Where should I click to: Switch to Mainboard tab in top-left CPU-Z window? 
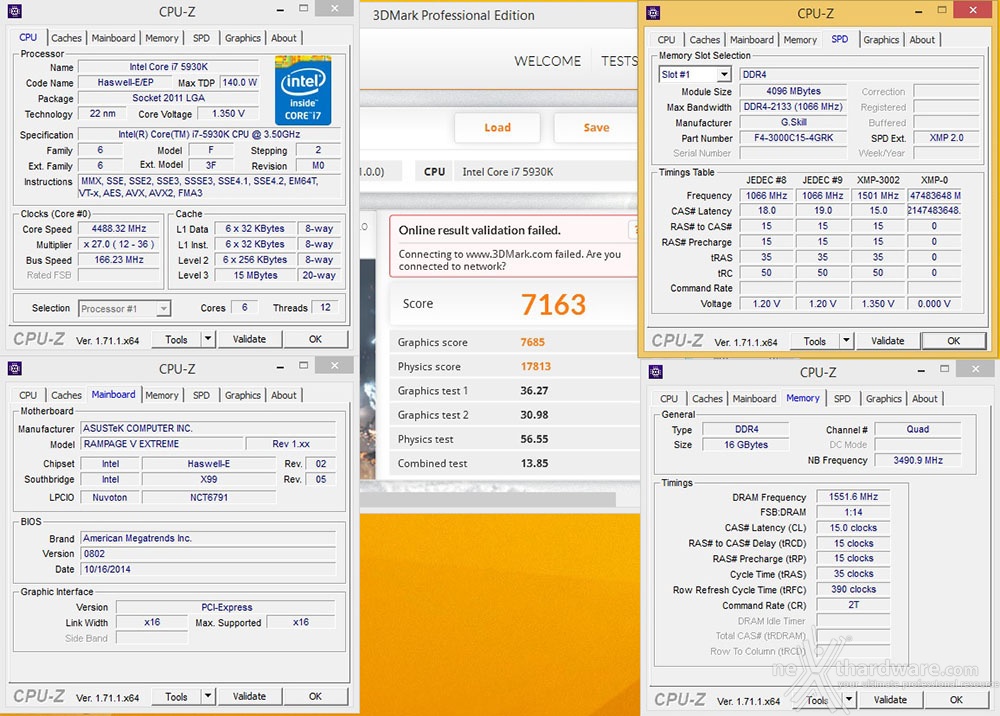114,38
